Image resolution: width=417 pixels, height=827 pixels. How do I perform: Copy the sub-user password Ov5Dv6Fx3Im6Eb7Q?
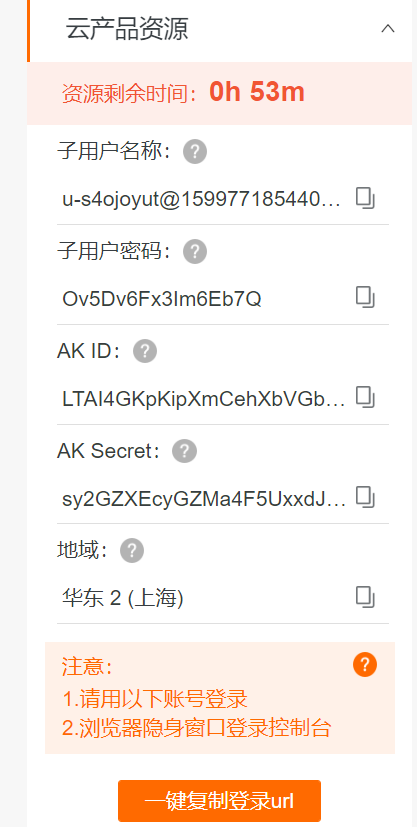tap(365, 298)
